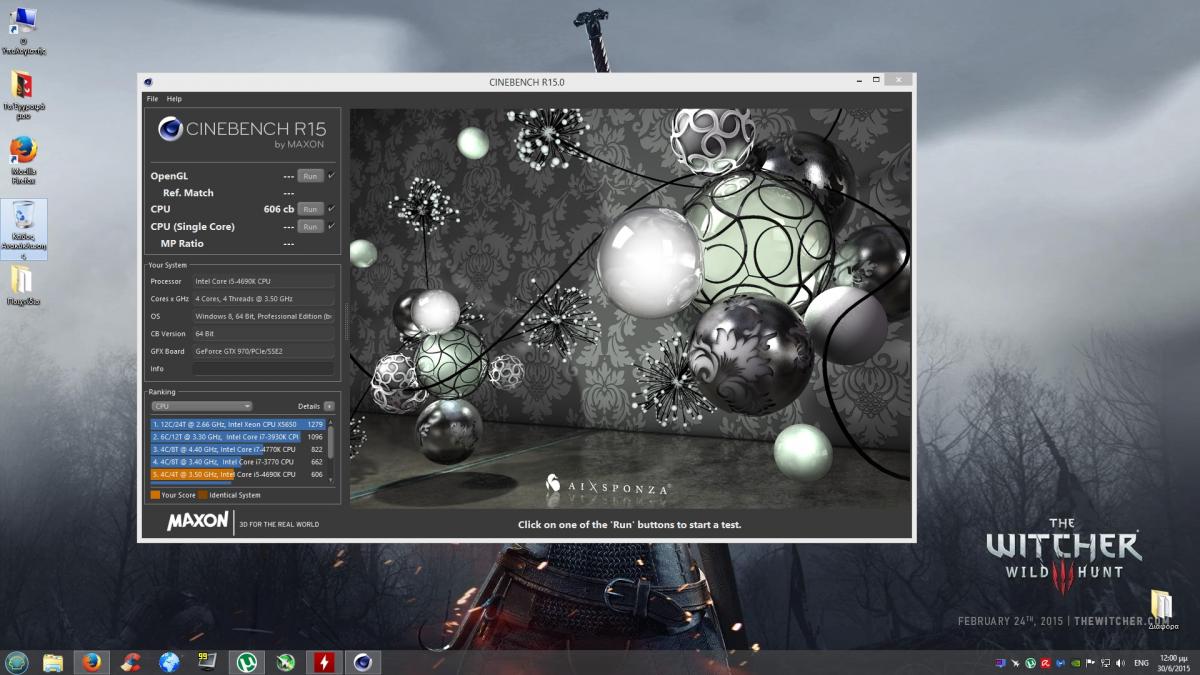Click the processor value Intel Core i5-4690K CPU
This screenshot has height=675, width=1200.
pos(264,282)
